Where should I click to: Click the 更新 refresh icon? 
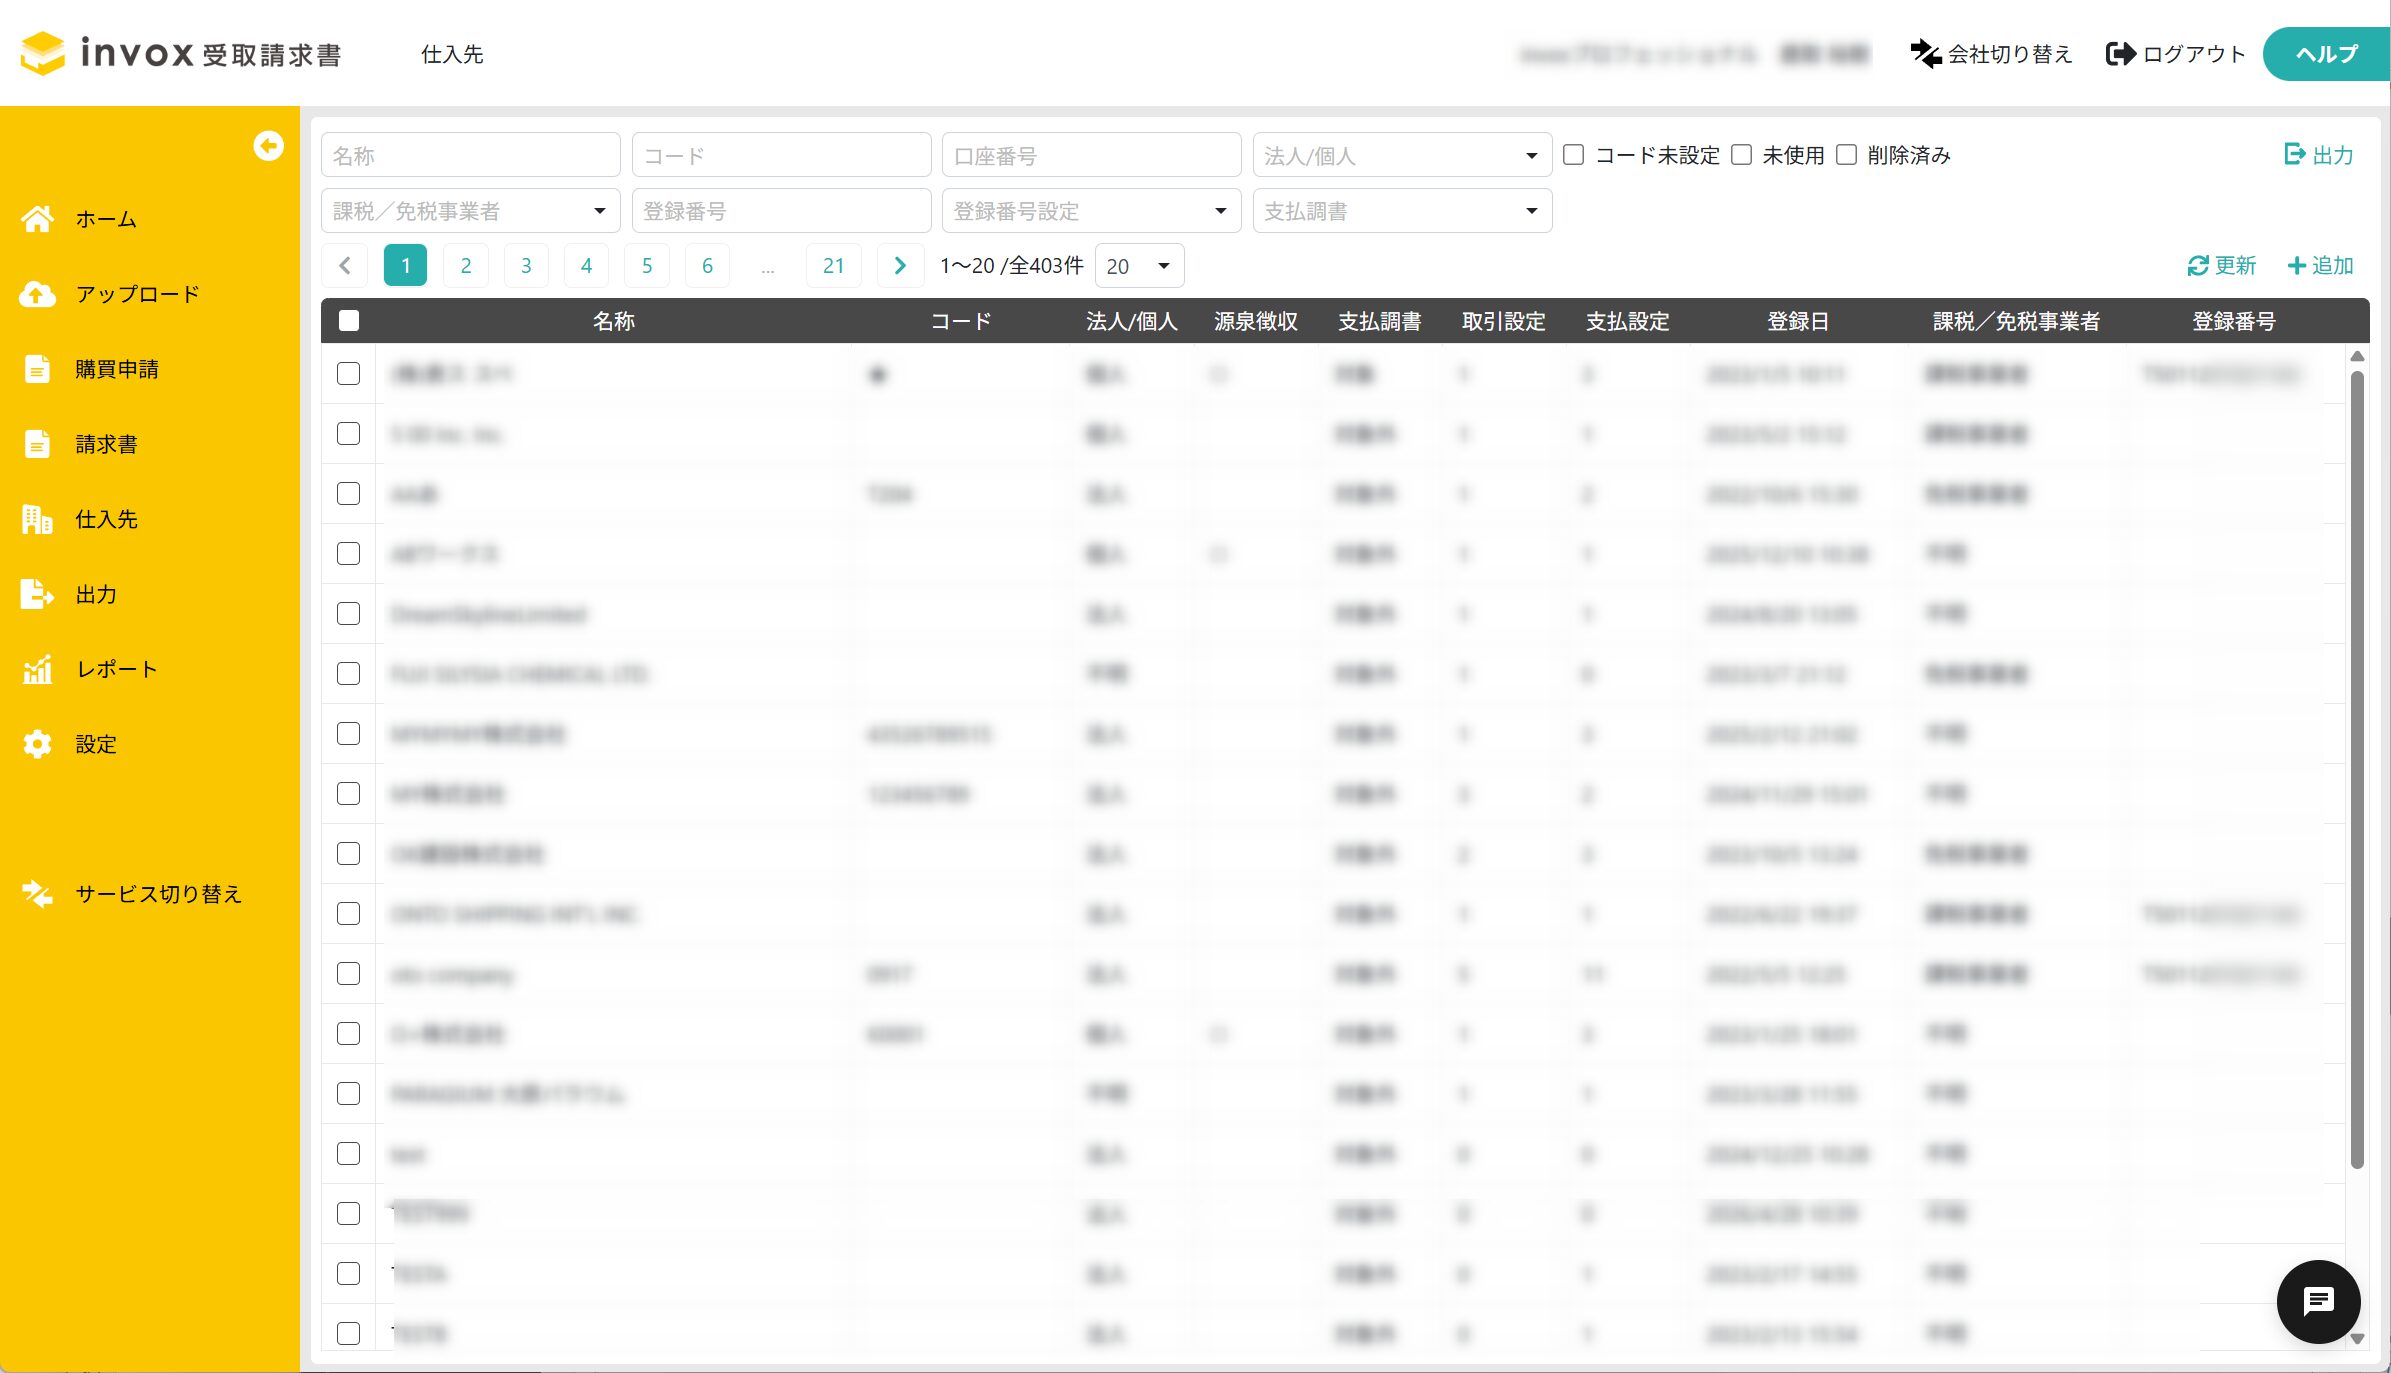point(2197,266)
